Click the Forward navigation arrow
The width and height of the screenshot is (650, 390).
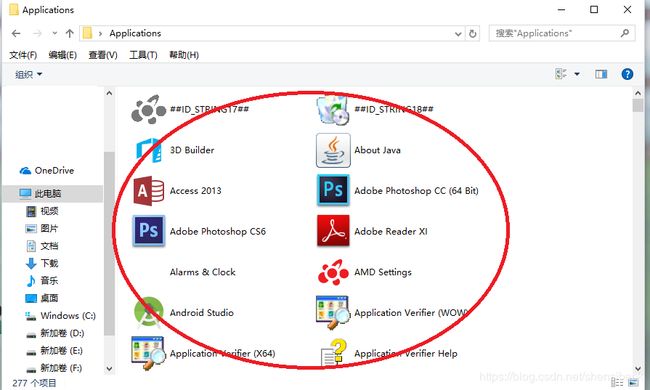pos(37,34)
